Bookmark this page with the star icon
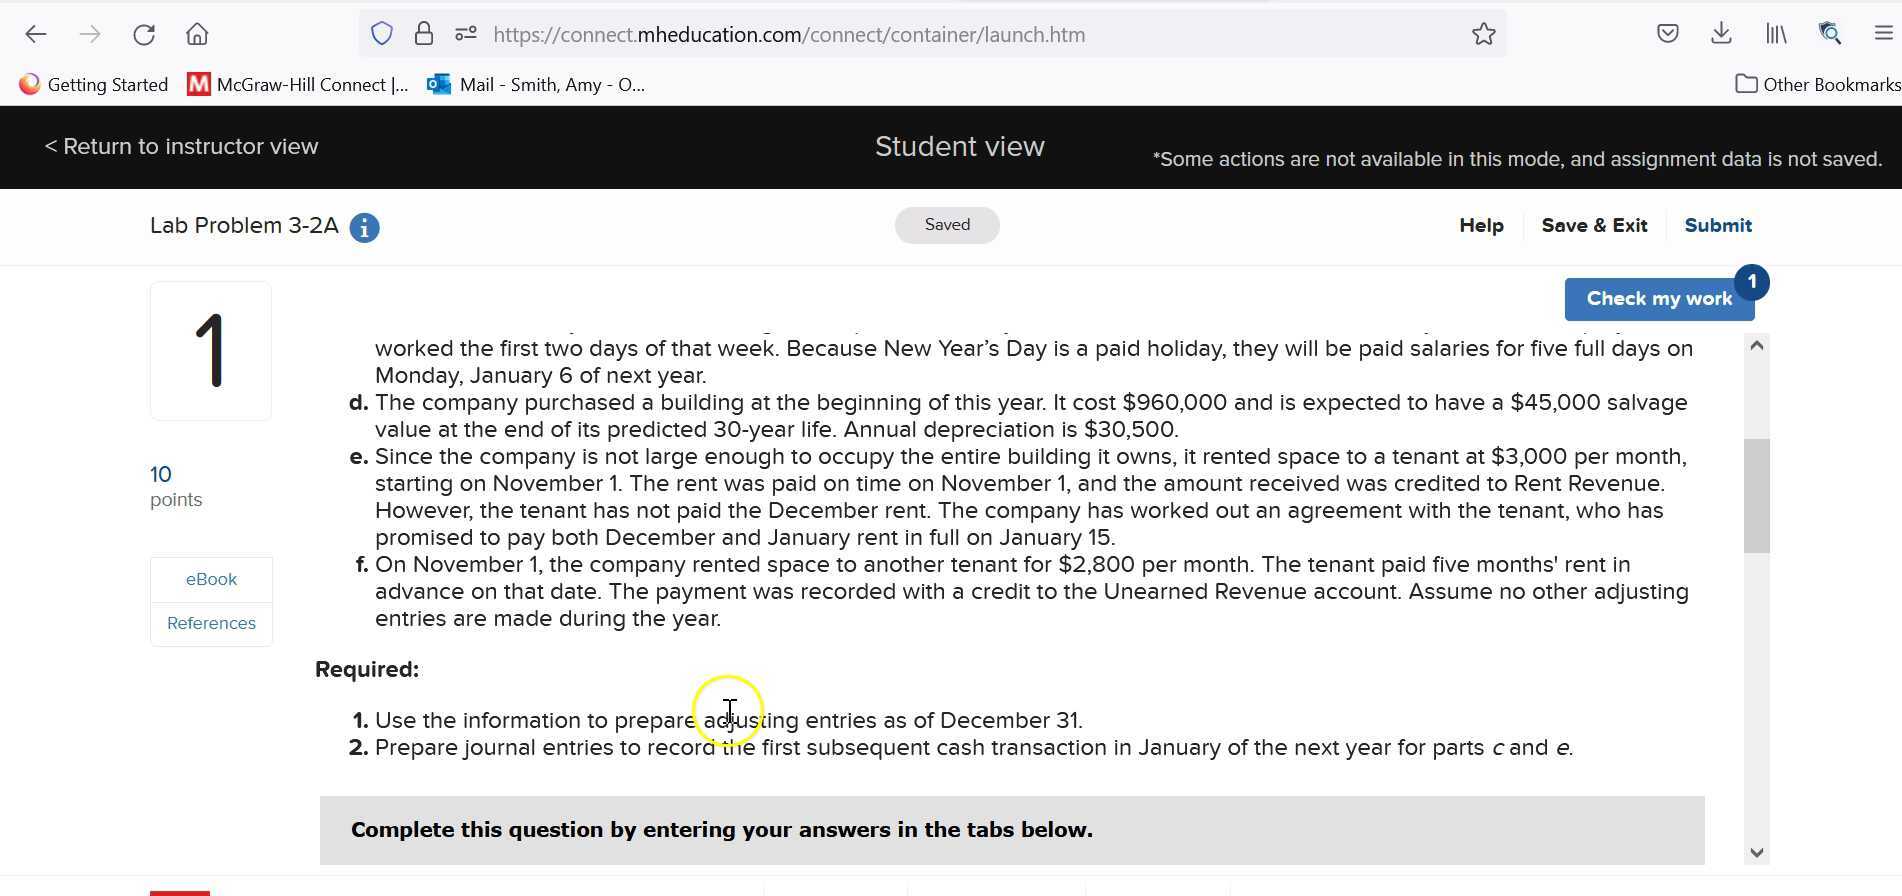Image resolution: width=1902 pixels, height=896 pixels. 1483,35
